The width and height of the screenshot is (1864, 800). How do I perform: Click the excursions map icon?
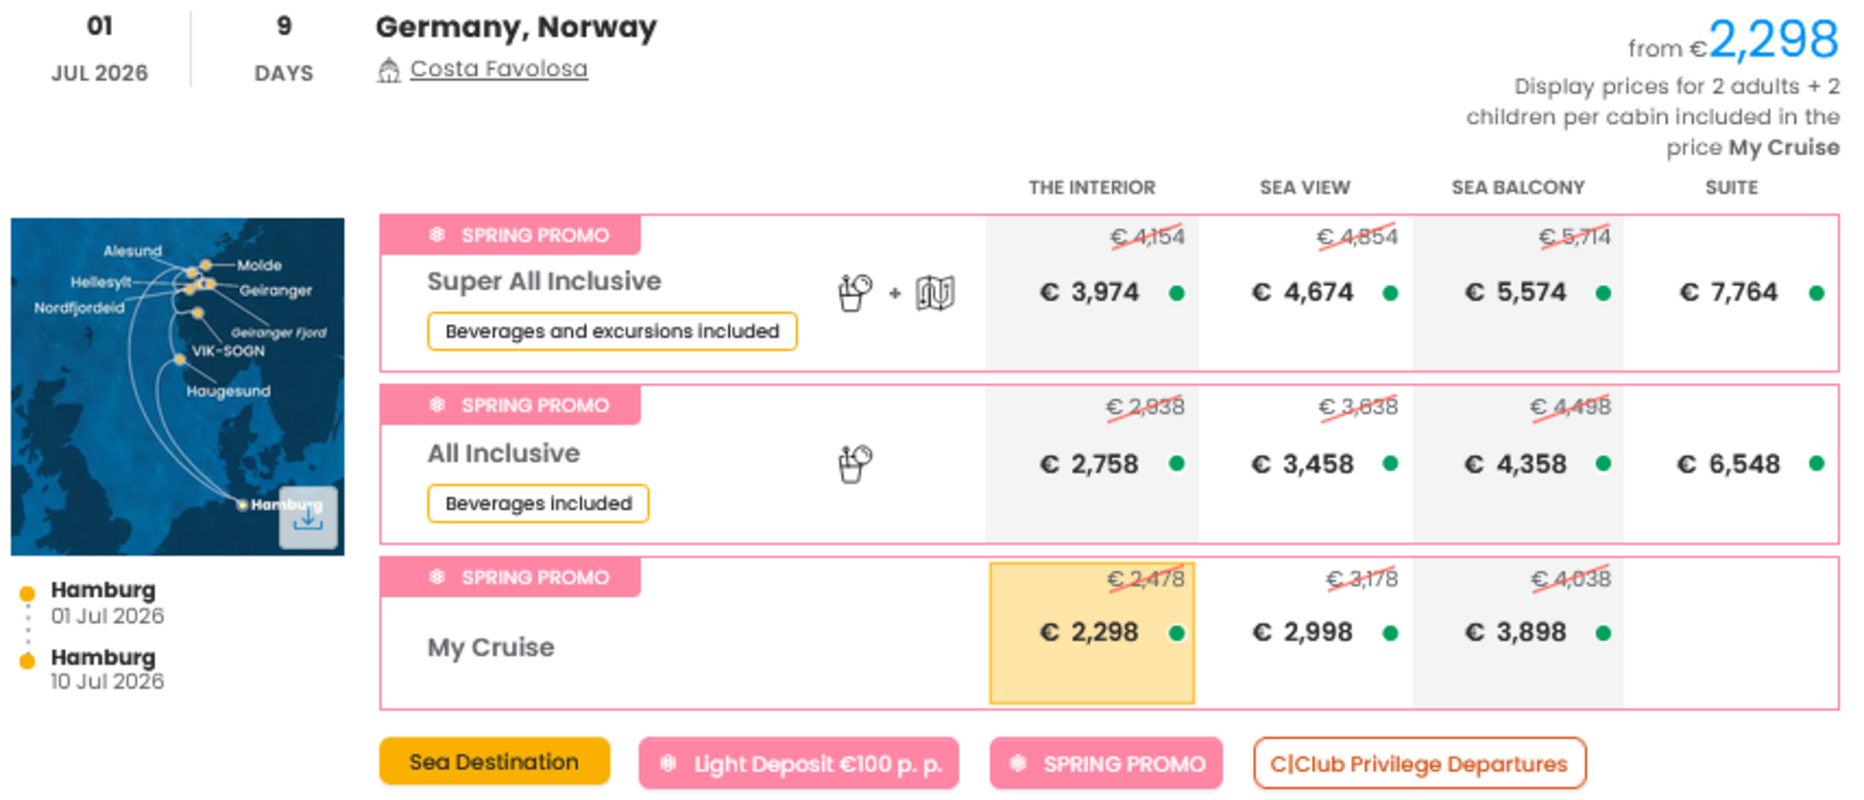click(935, 293)
